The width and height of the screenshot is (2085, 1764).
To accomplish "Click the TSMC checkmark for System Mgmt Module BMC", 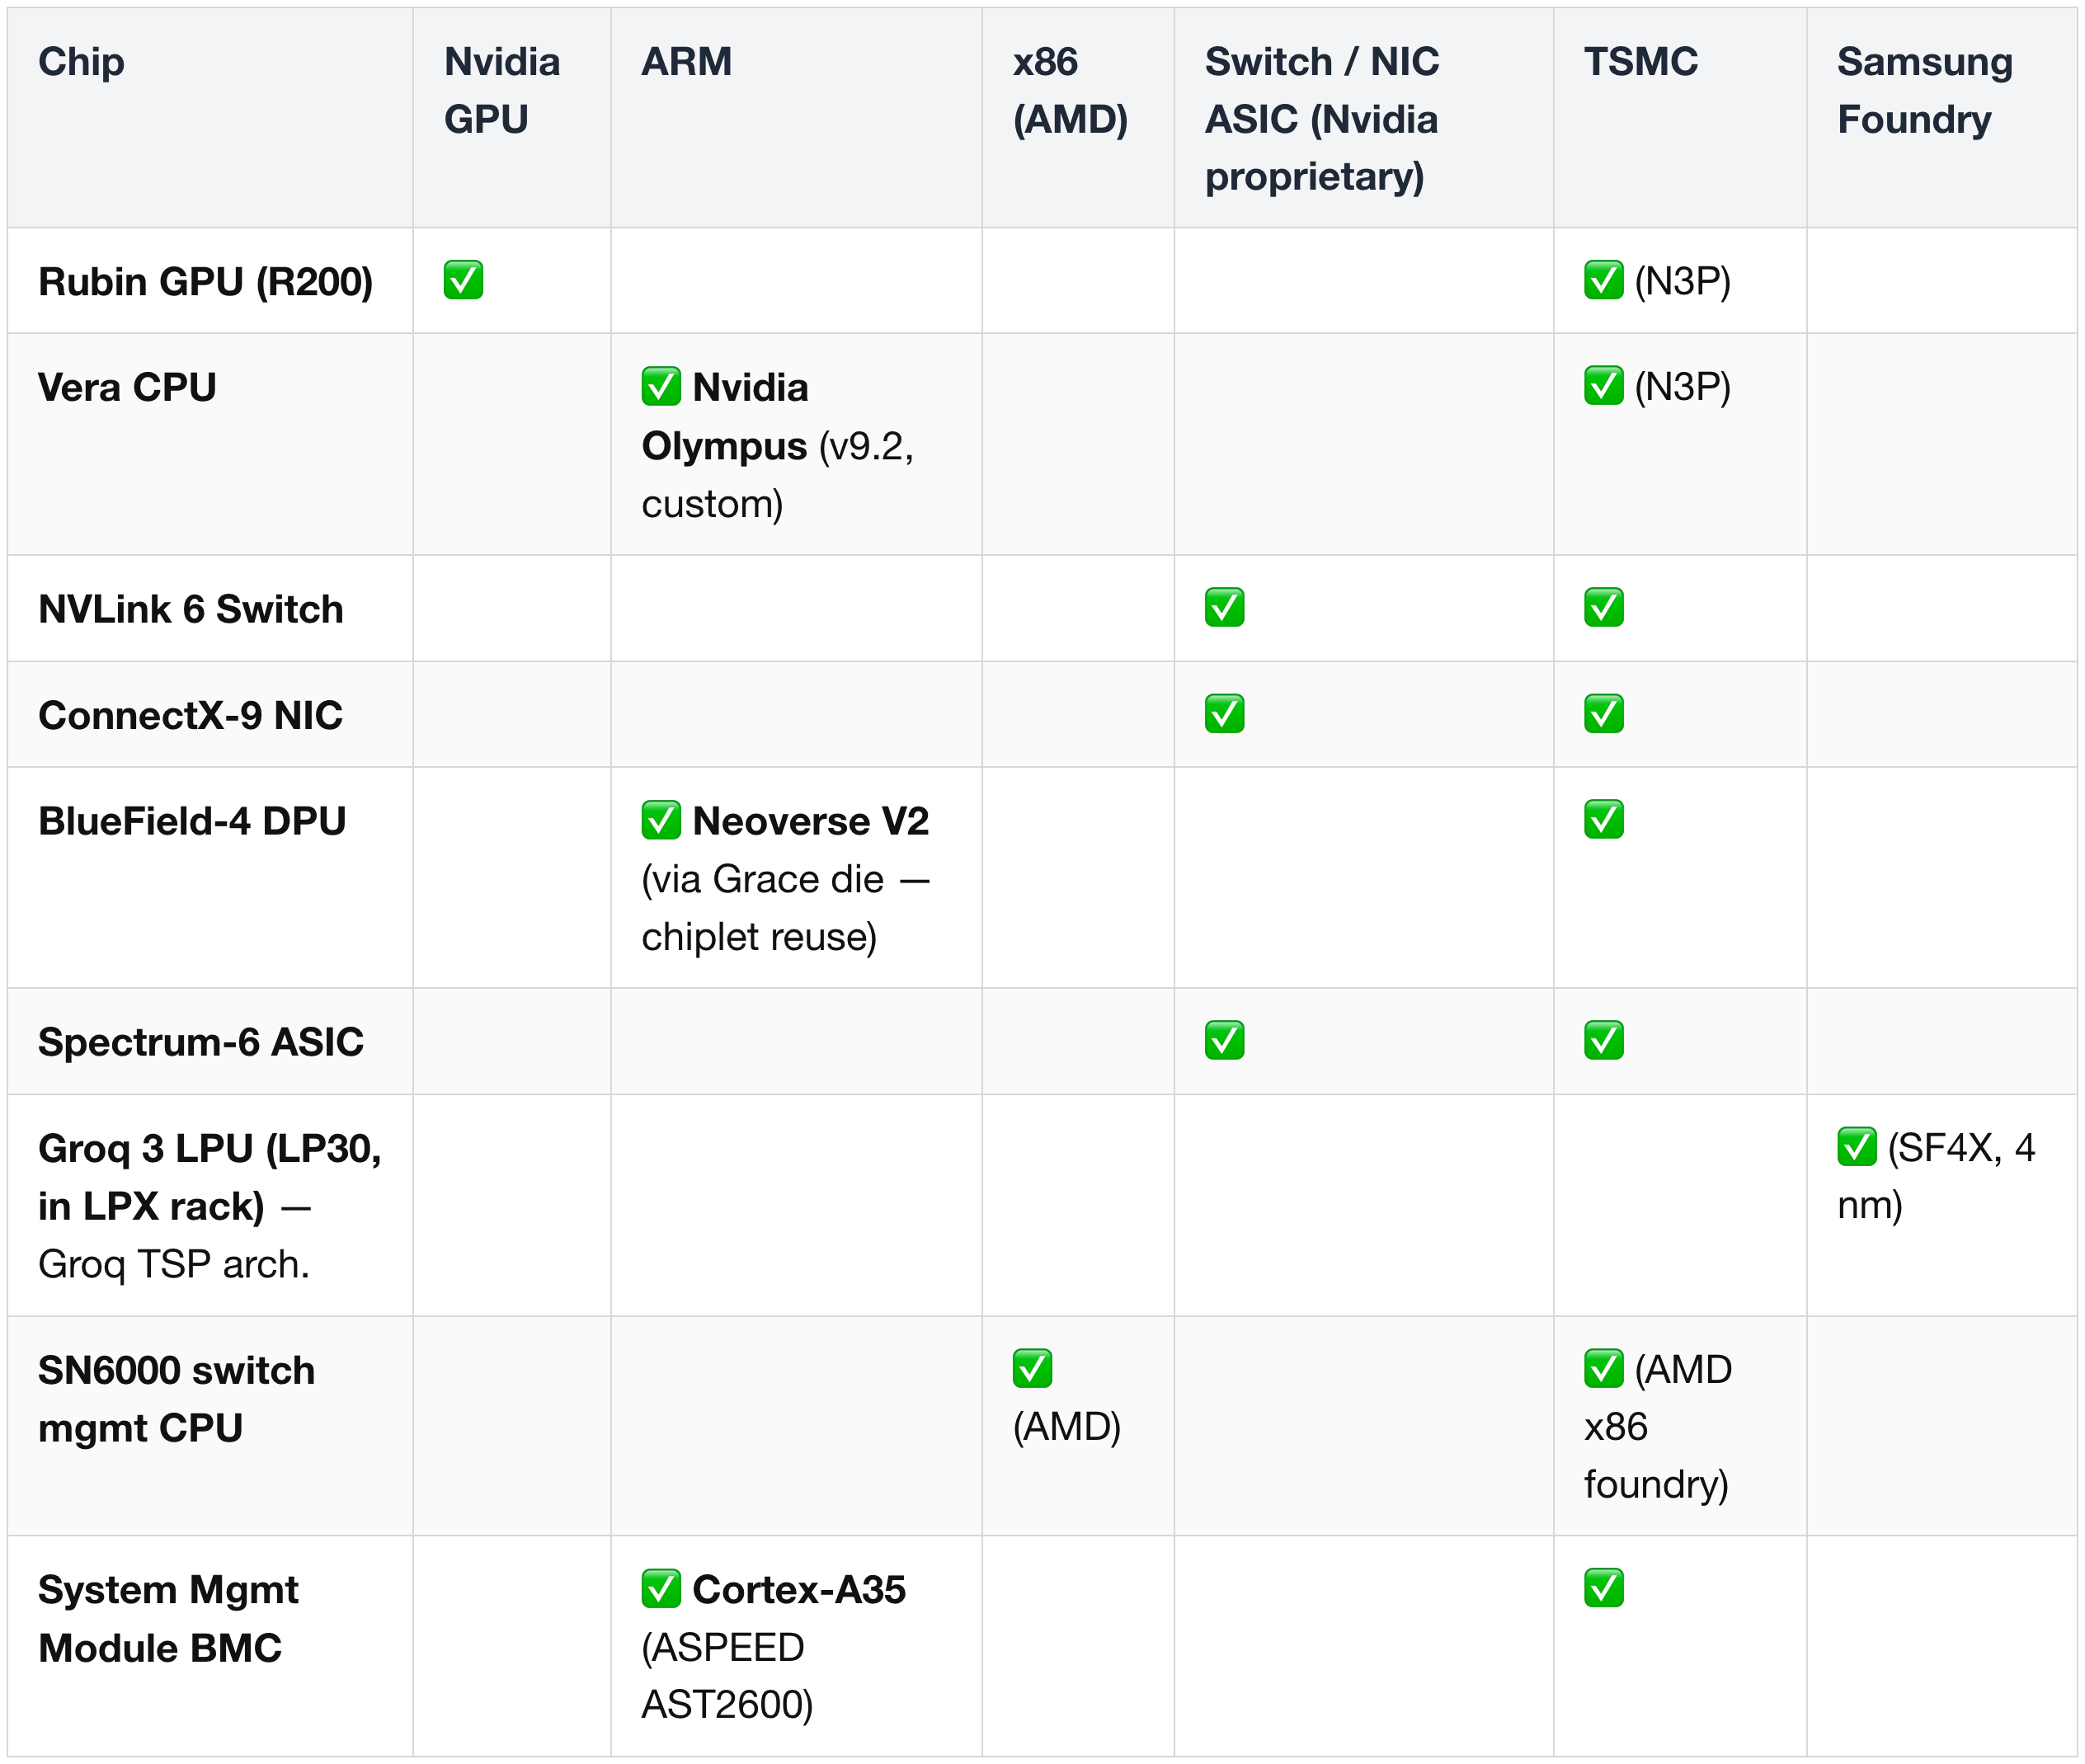I will click(1603, 1588).
